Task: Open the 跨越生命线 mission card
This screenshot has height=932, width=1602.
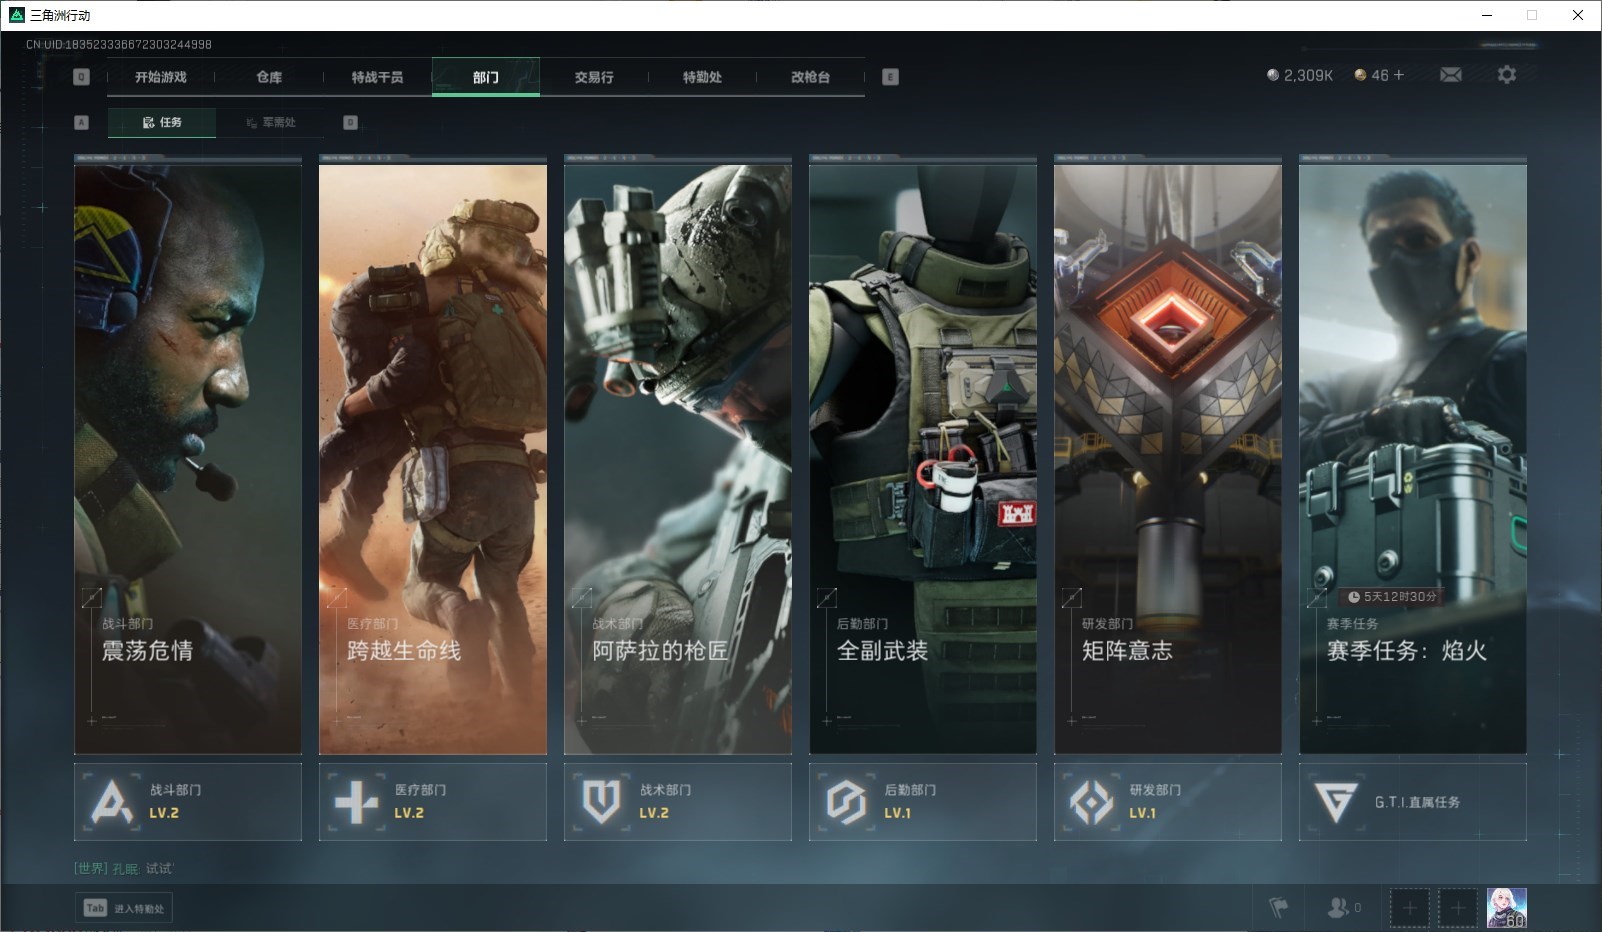Action: [433, 458]
